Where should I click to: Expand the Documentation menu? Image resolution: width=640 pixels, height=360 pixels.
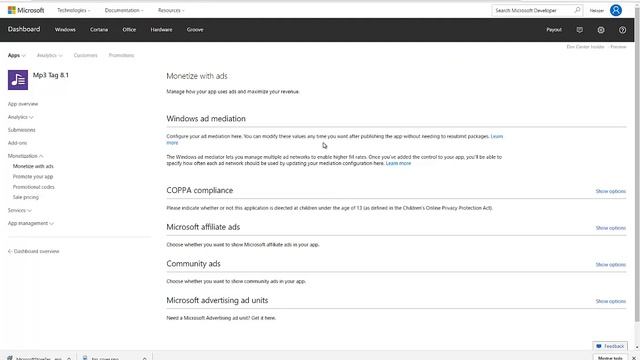124,10
